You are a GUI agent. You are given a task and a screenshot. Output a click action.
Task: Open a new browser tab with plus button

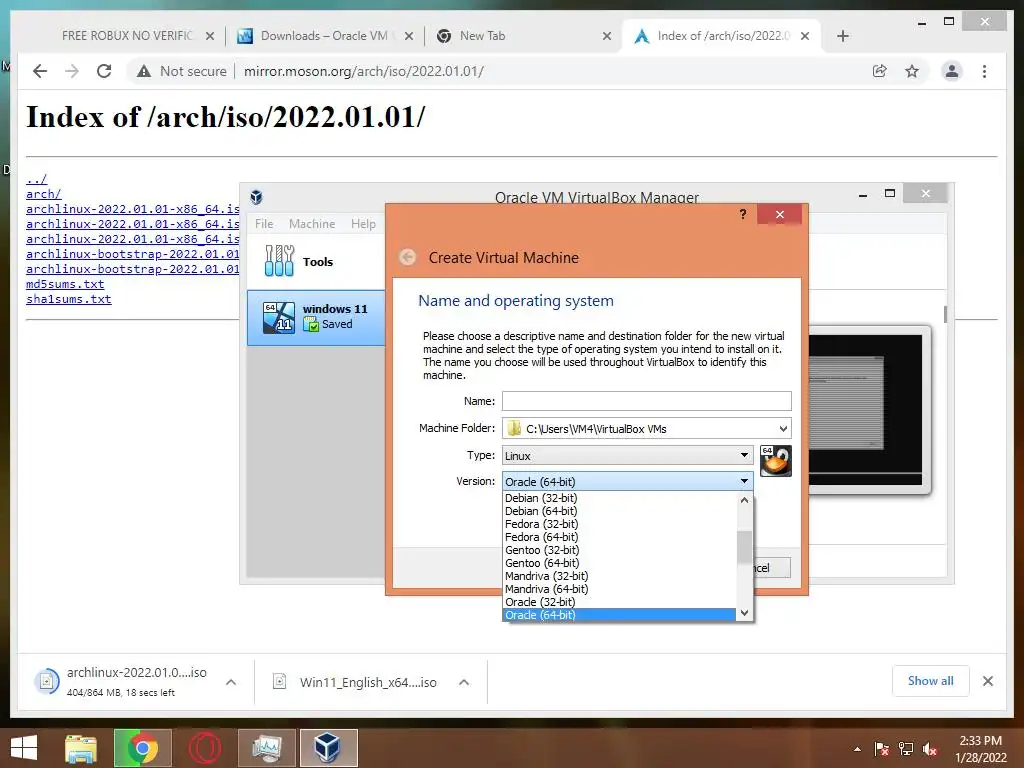point(842,36)
